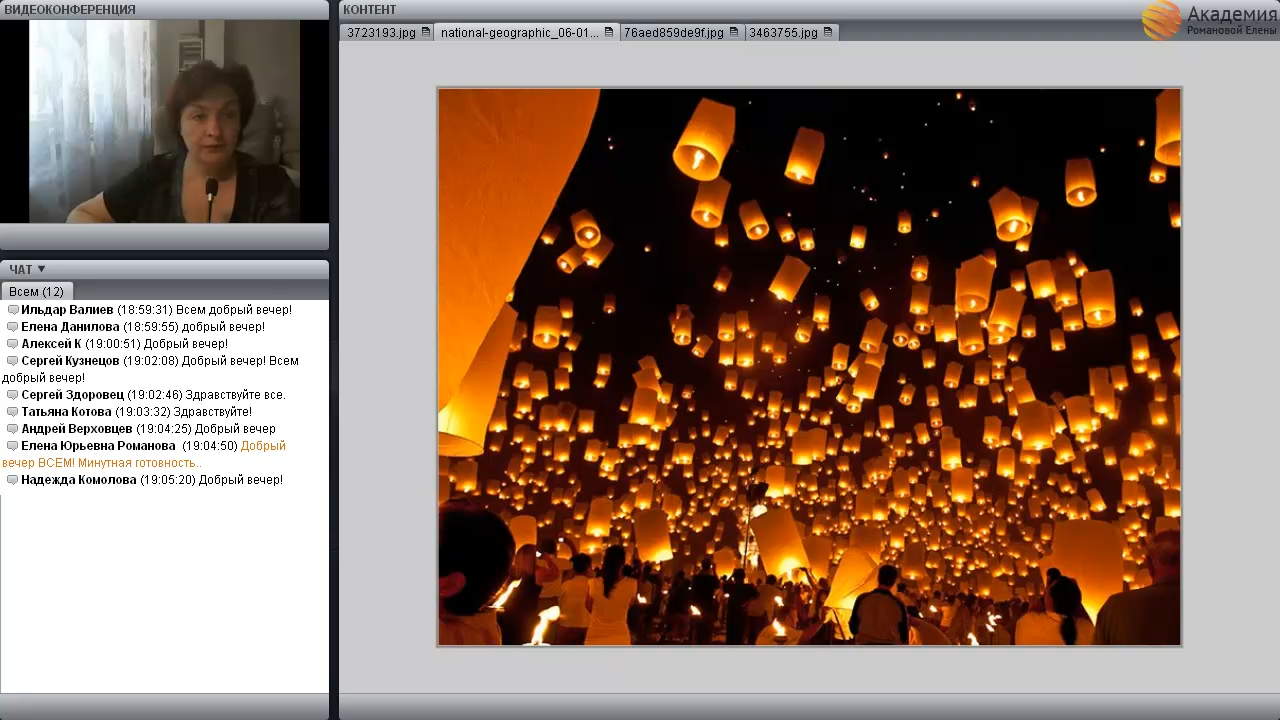
Task: Click the timestamp (19:02:08) in chat
Action: (x=151, y=361)
